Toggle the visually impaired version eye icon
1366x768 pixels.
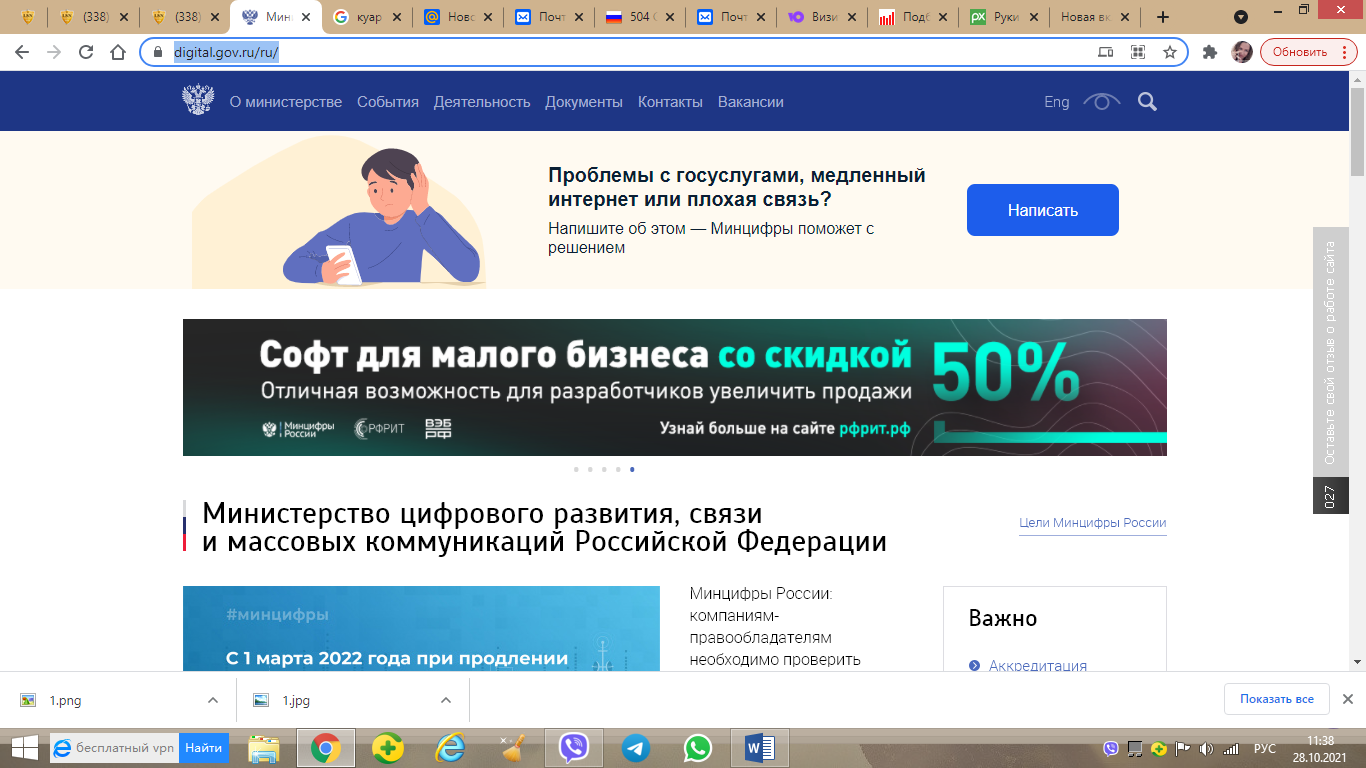[x=1102, y=101]
